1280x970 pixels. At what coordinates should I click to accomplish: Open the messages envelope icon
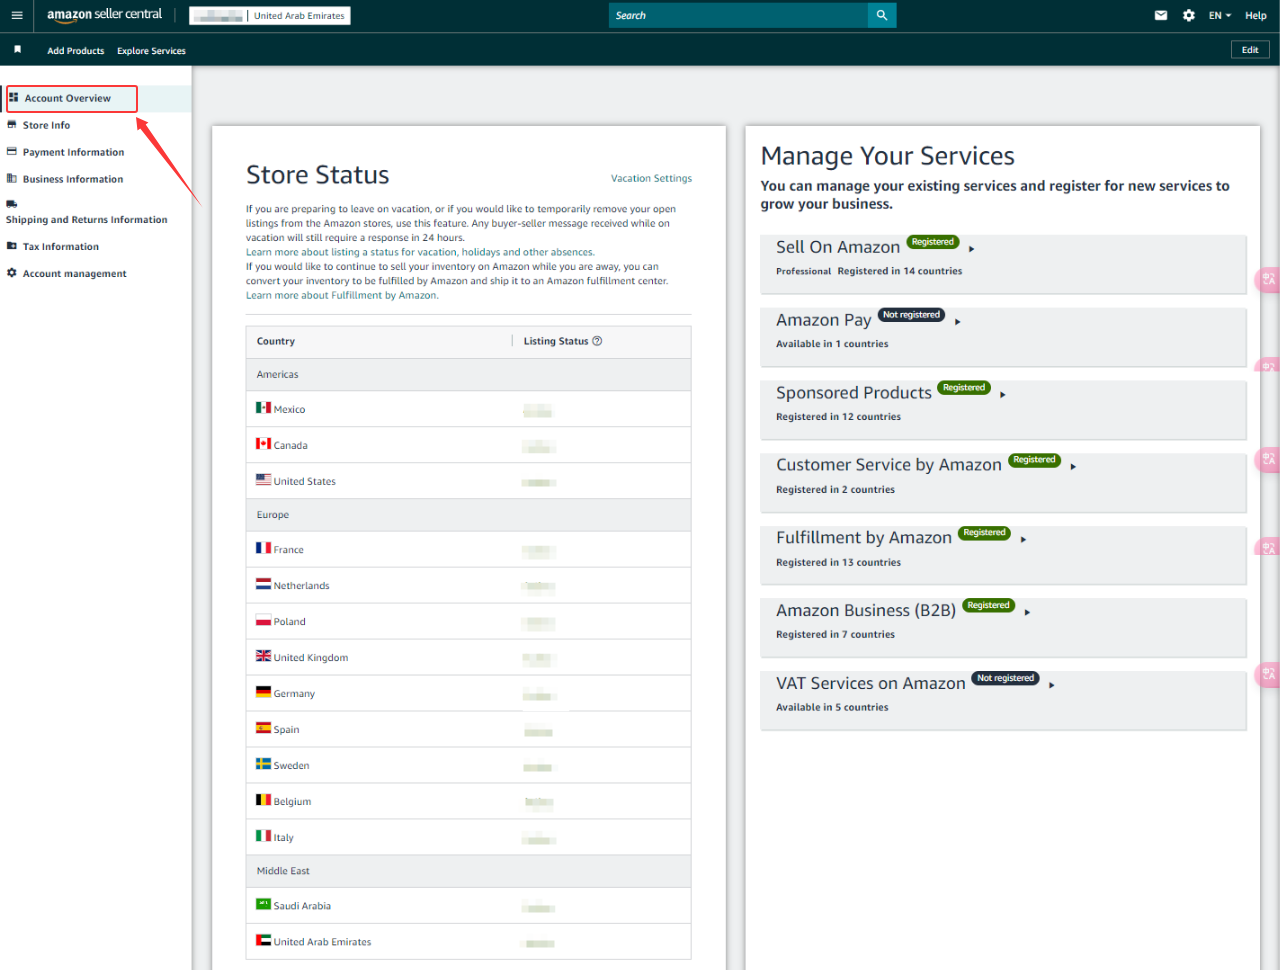click(x=1160, y=15)
